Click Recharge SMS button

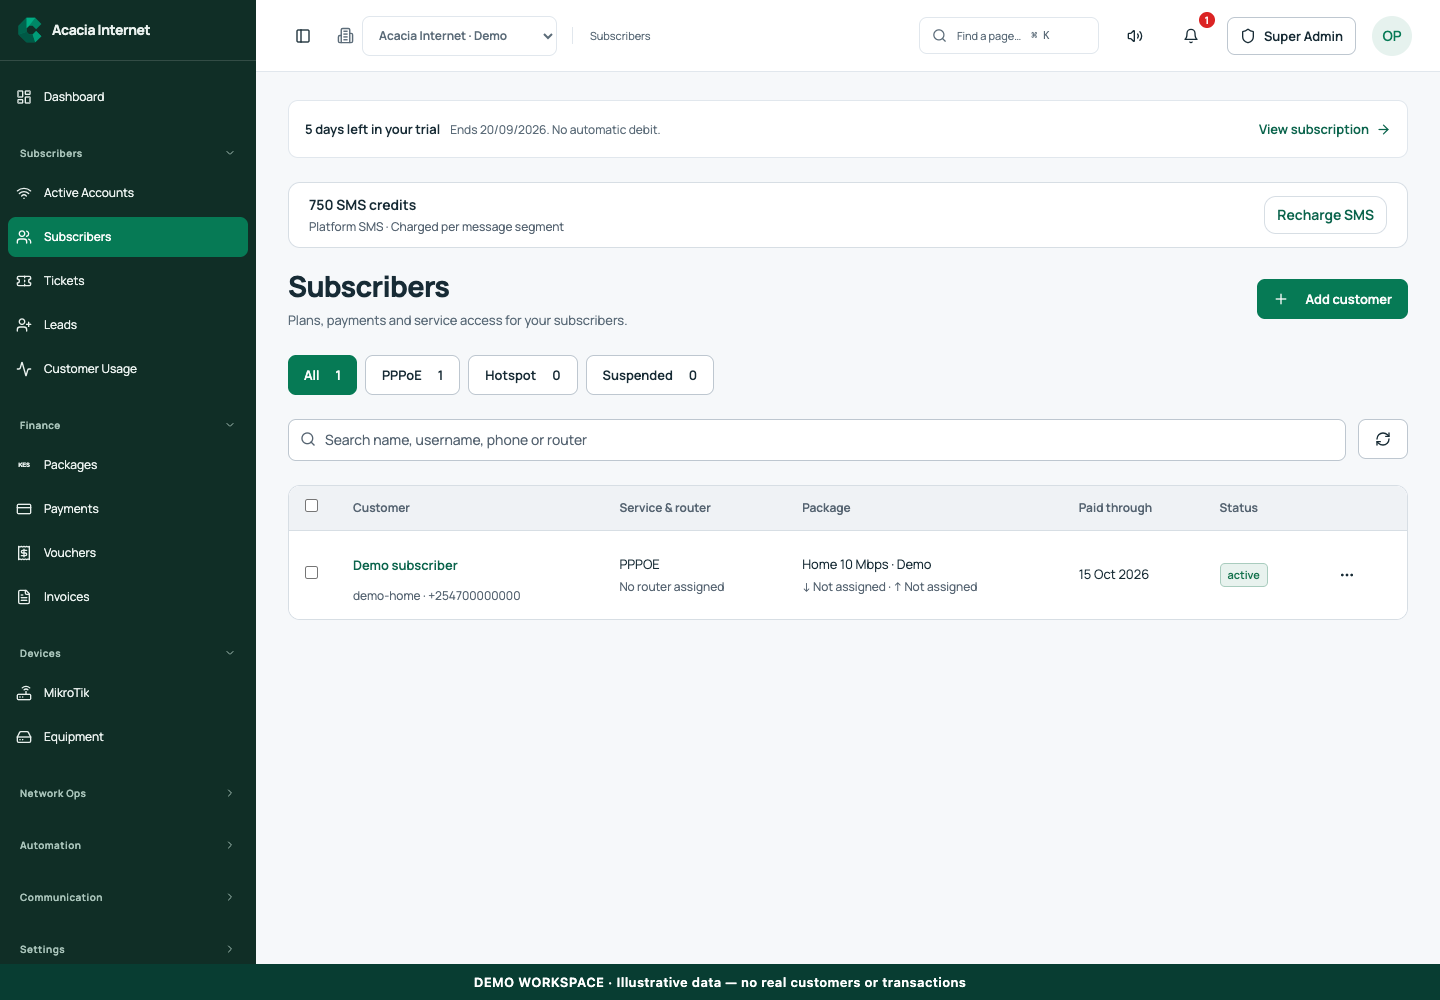click(x=1325, y=215)
